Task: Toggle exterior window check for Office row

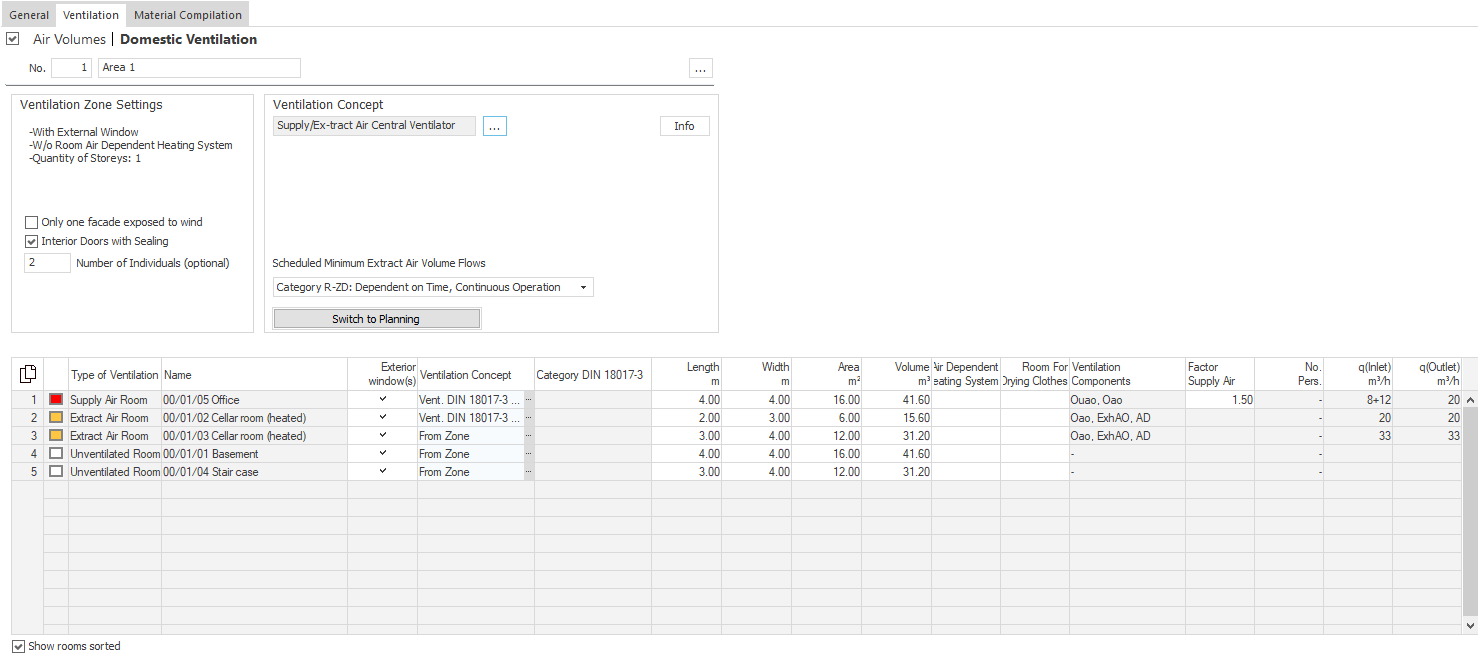Action: coord(383,400)
